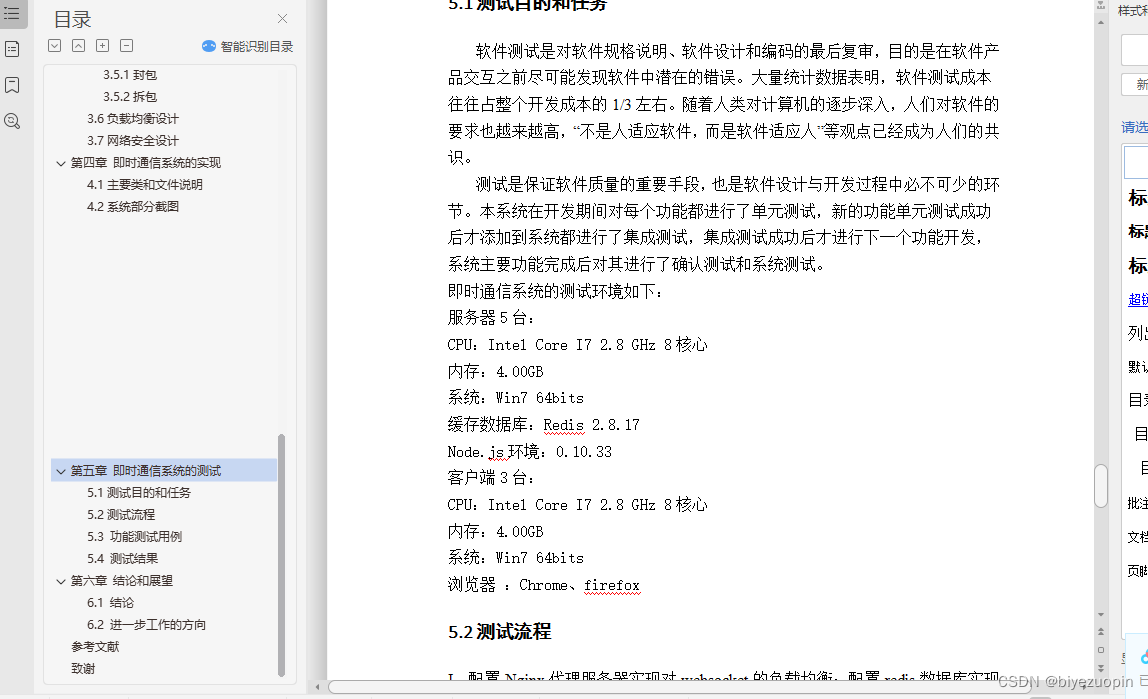Click the plus outline level button
Image resolution: width=1148 pixels, height=699 pixels.
coord(102,45)
